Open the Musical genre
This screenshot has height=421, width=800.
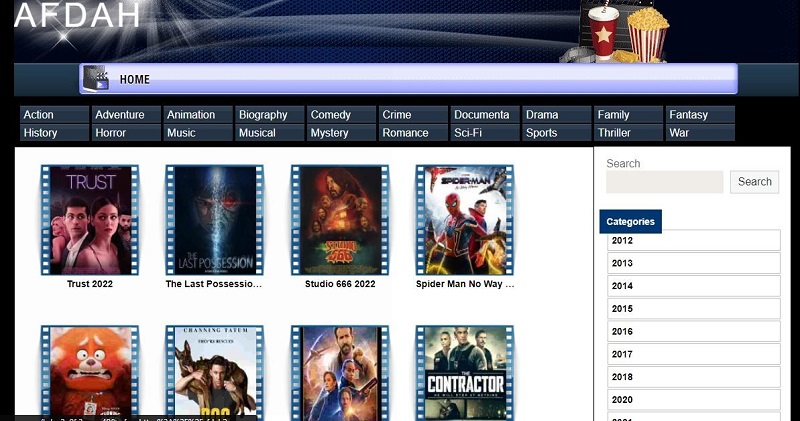[x=270, y=133]
